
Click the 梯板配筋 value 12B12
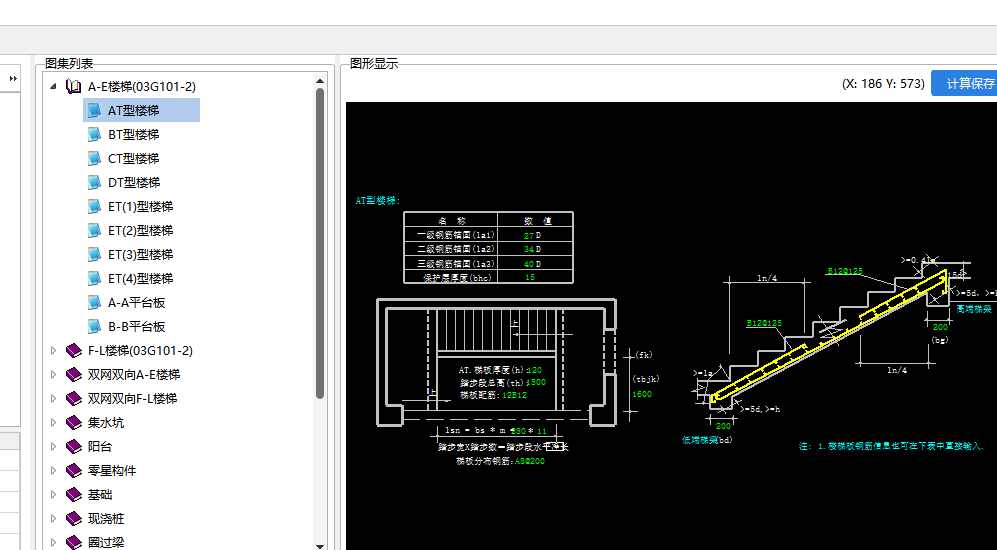(x=516, y=395)
